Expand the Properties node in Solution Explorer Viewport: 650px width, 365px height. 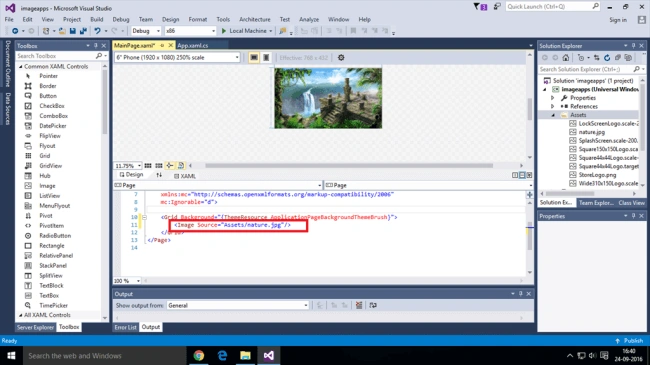[553, 98]
